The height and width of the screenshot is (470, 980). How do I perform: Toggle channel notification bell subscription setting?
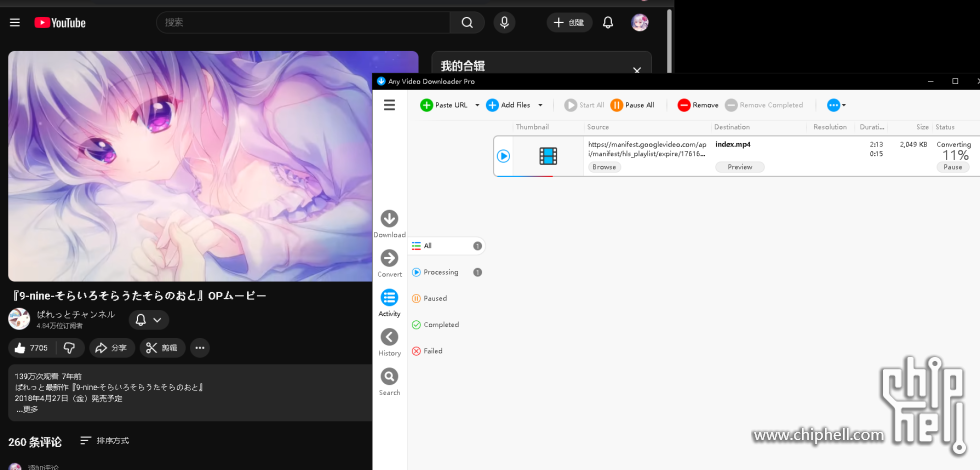148,320
